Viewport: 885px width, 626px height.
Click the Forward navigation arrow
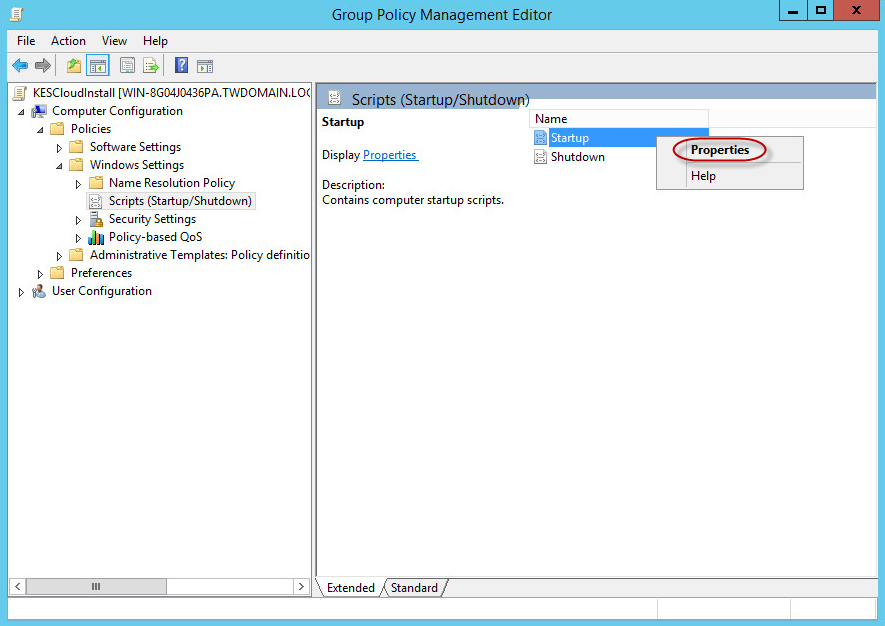[x=41, y=65]
